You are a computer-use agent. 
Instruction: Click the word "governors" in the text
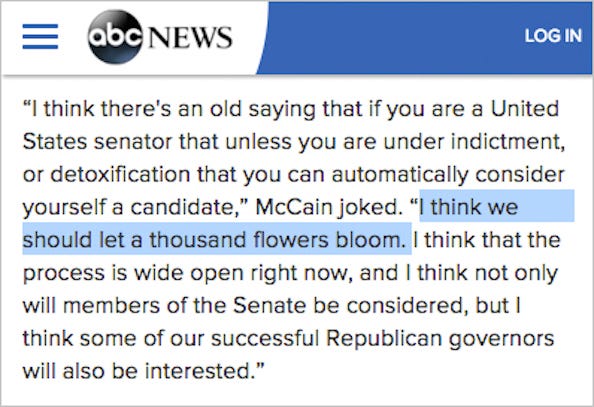point(502,339)
